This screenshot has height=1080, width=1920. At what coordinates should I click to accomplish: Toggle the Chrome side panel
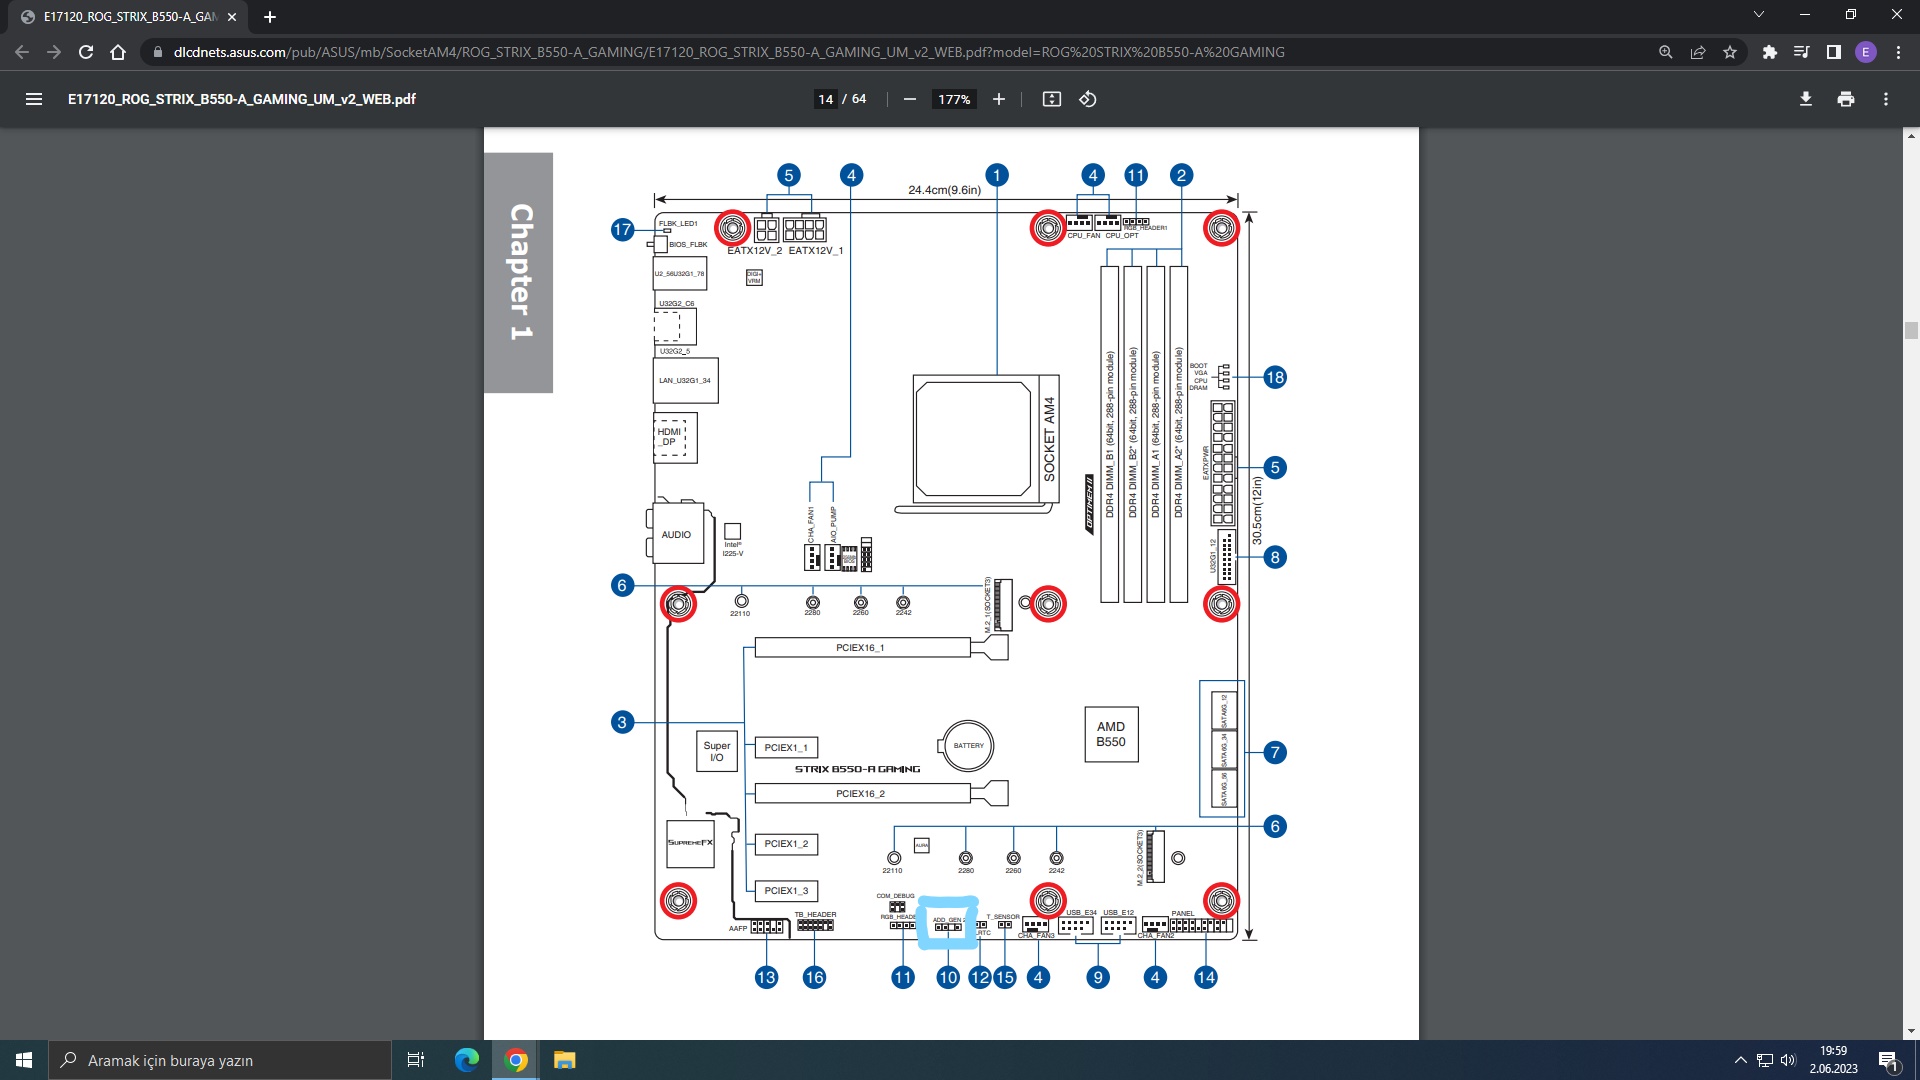tap(1834, 52)
